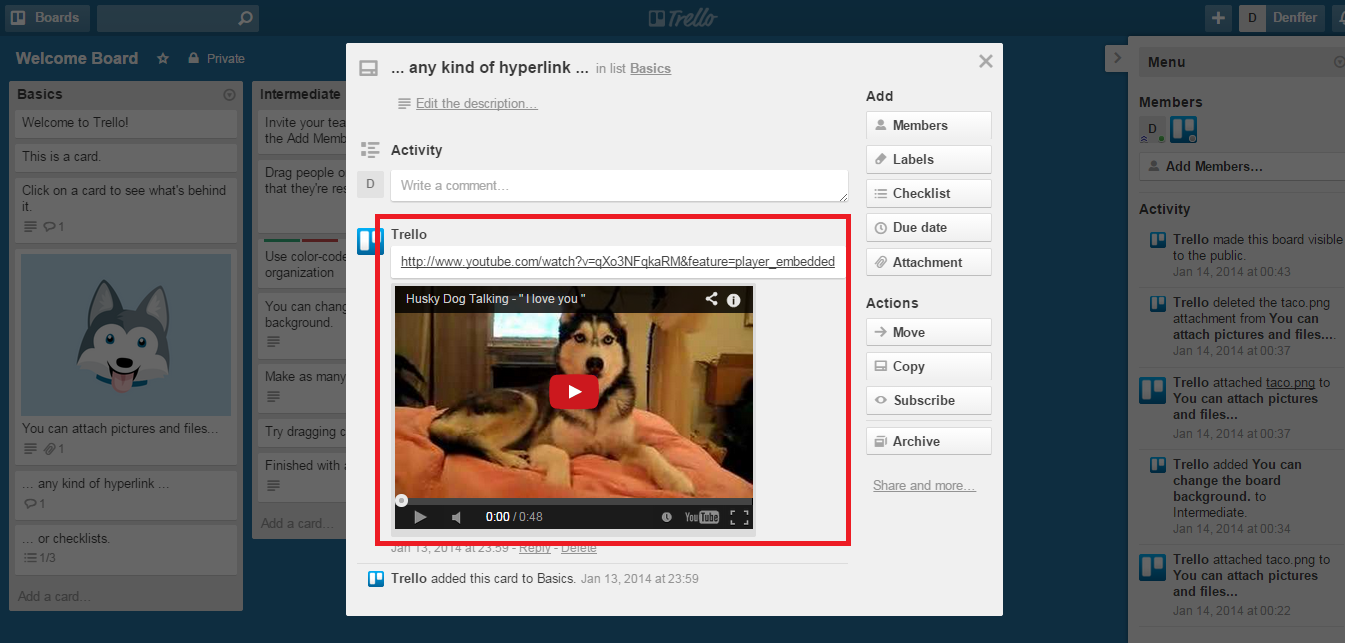Open the card 'This is a card.'
This screenshot has width=1345, height=643.
[x=126, y=157]
